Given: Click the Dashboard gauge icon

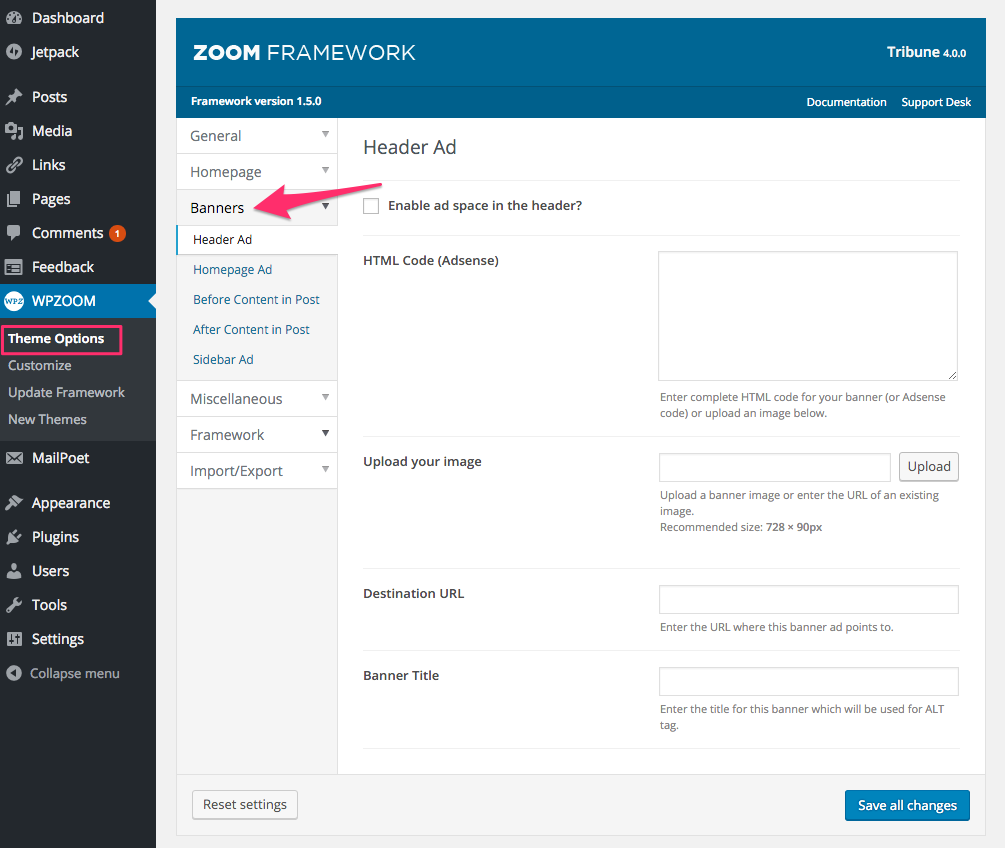Looking at the screenshot, I should pyautogui.click(x=14, y=18).
